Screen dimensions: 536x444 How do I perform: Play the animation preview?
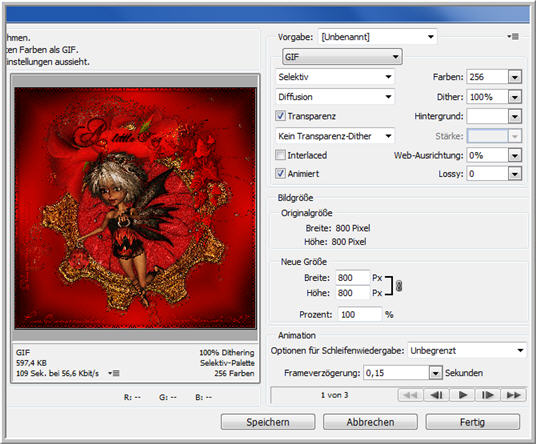pos(463,395)
